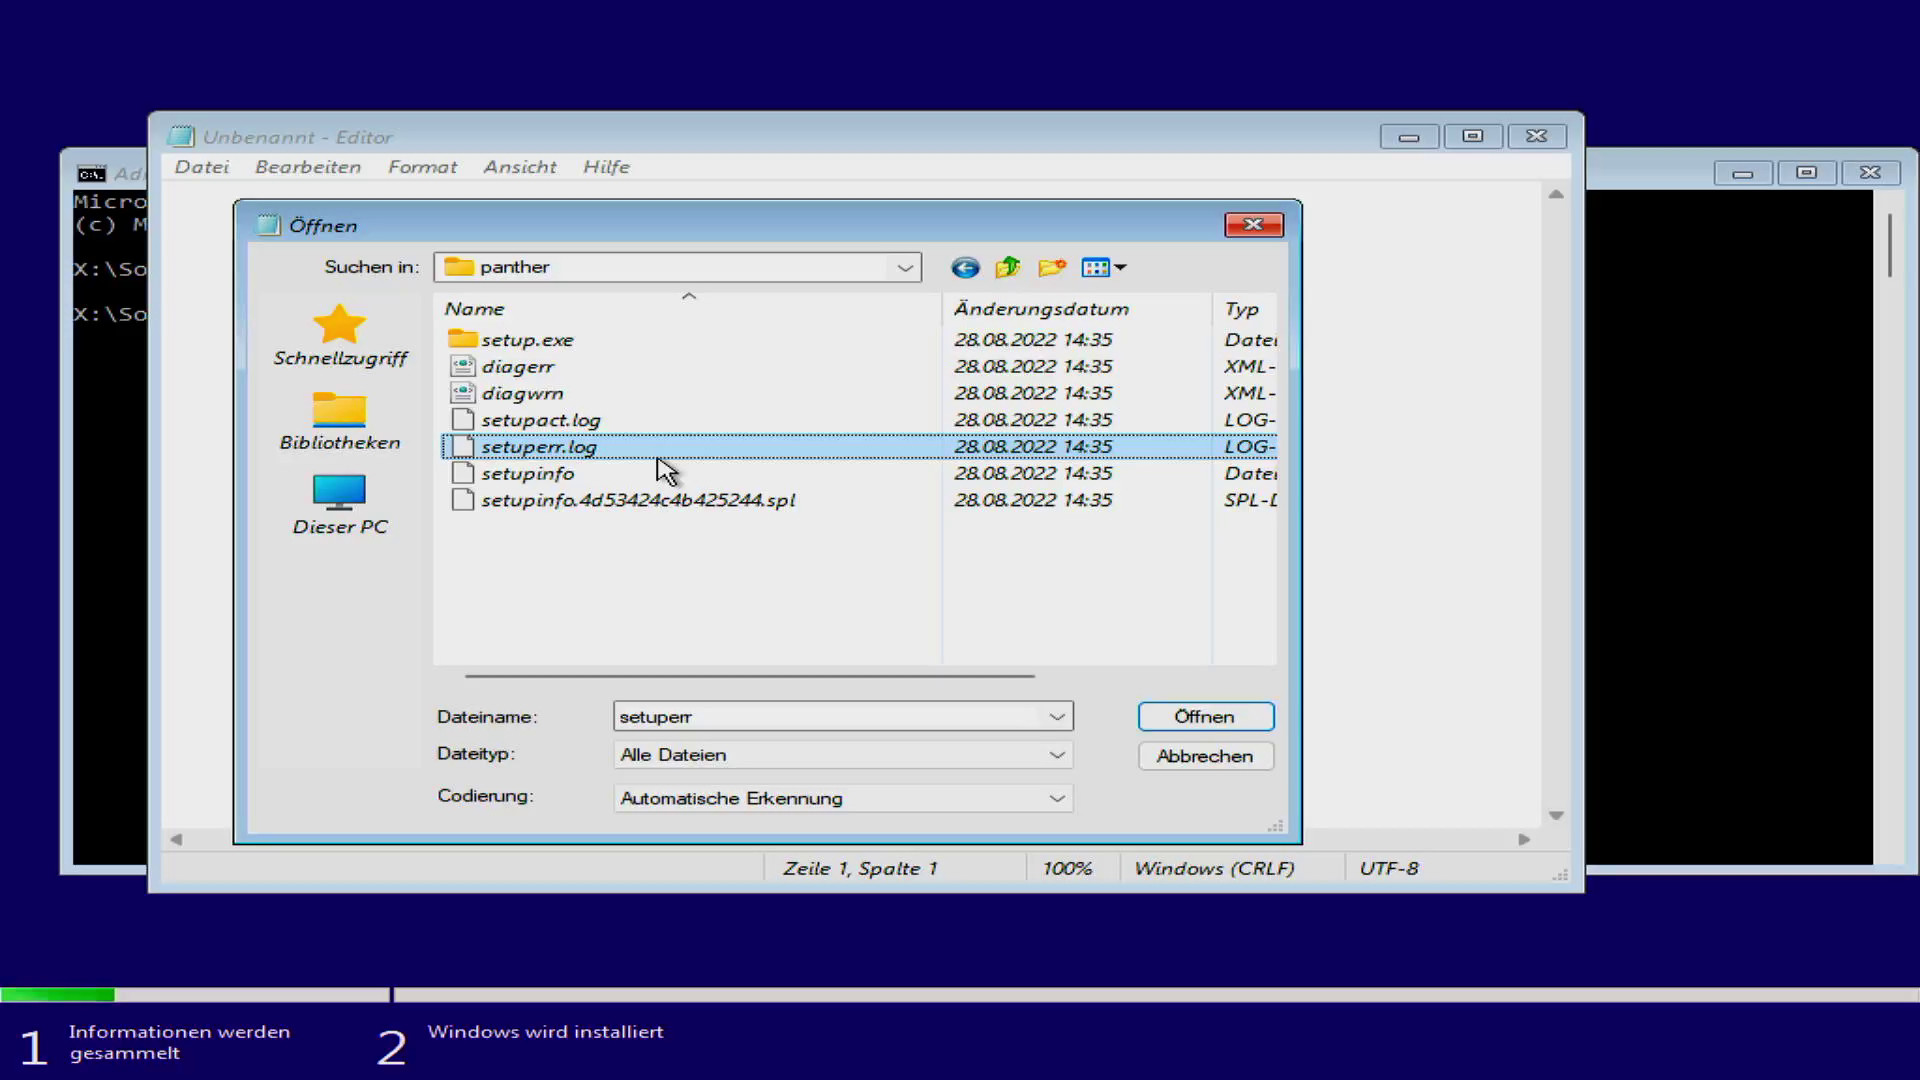
Task: Select the setup.exe folder name
Action: 527,340
